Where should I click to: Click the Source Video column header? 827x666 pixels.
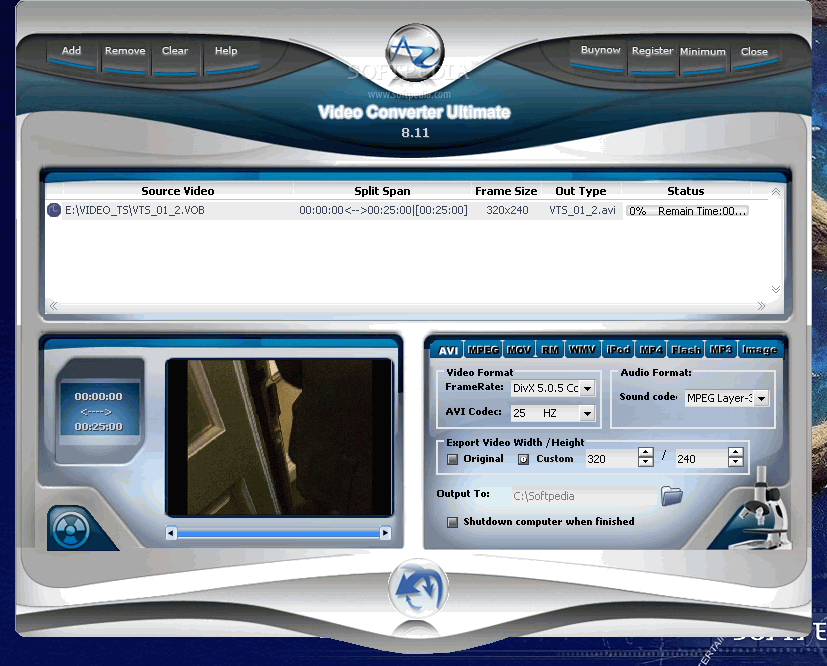tap(178, 191)
